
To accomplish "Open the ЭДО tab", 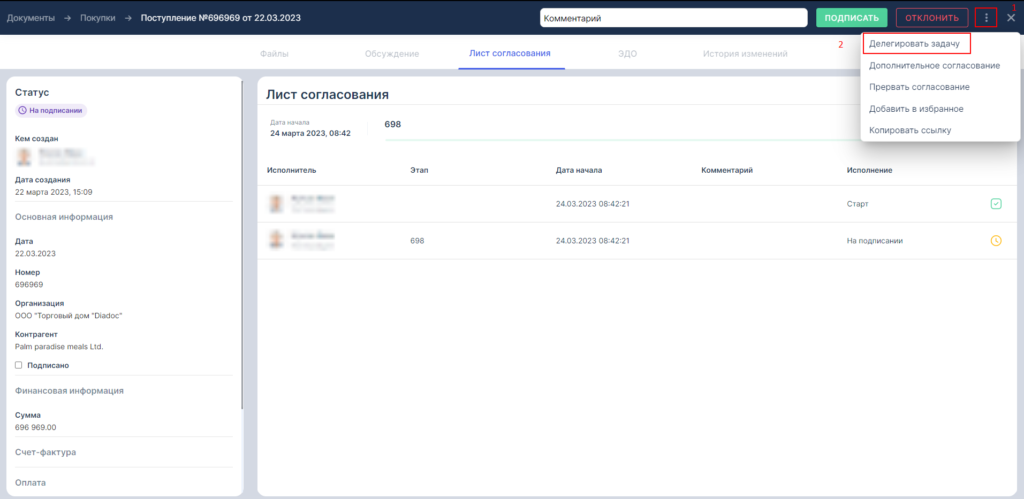I will 627,54.
